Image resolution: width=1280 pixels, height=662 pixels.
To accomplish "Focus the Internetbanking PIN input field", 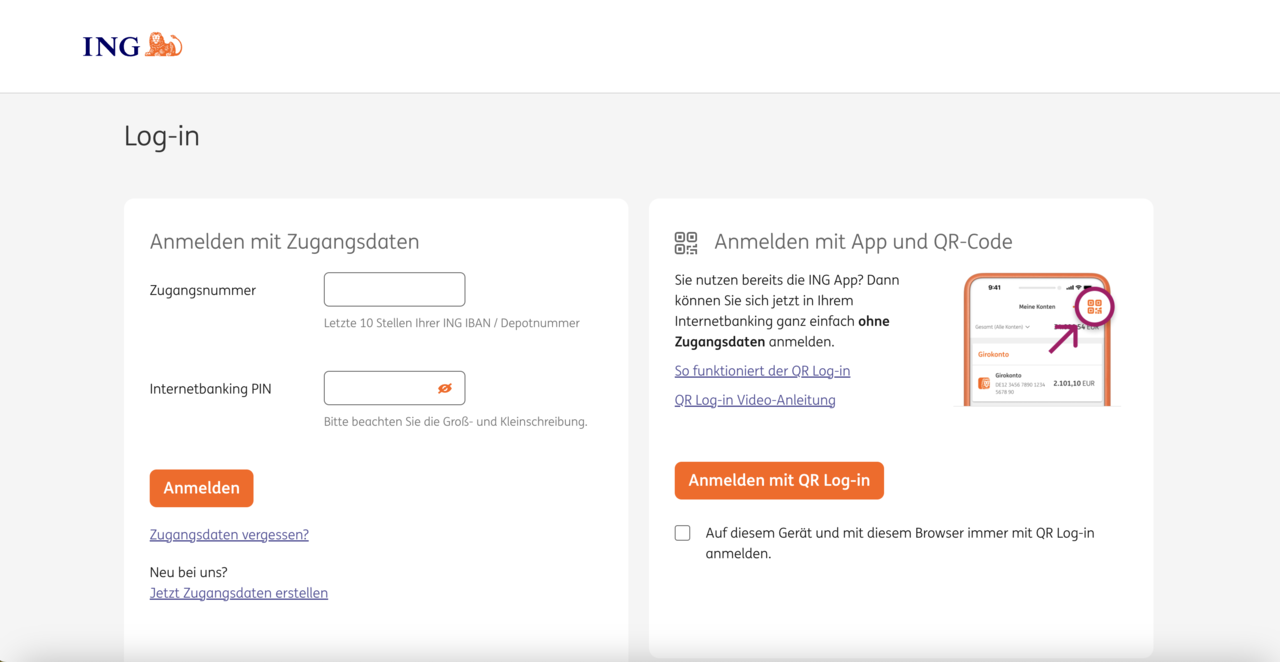I will click(x=380, y=388).
